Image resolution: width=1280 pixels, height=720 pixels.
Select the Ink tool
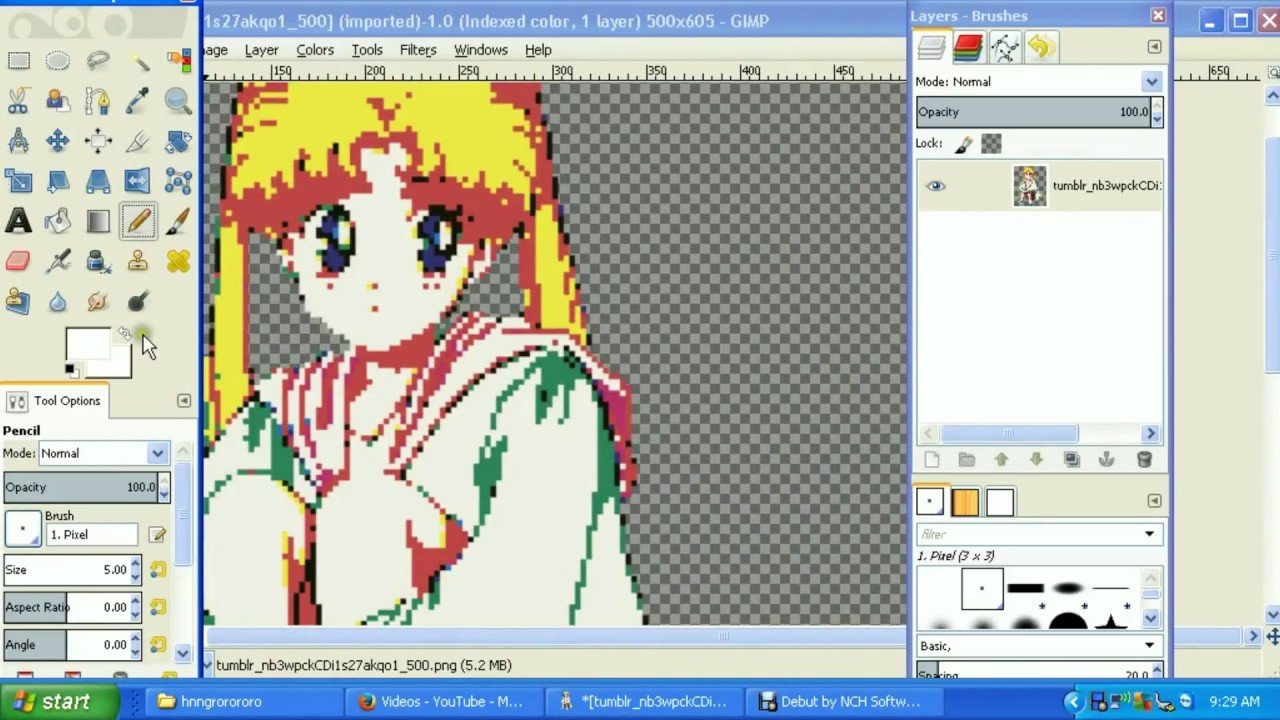[98, 261]
